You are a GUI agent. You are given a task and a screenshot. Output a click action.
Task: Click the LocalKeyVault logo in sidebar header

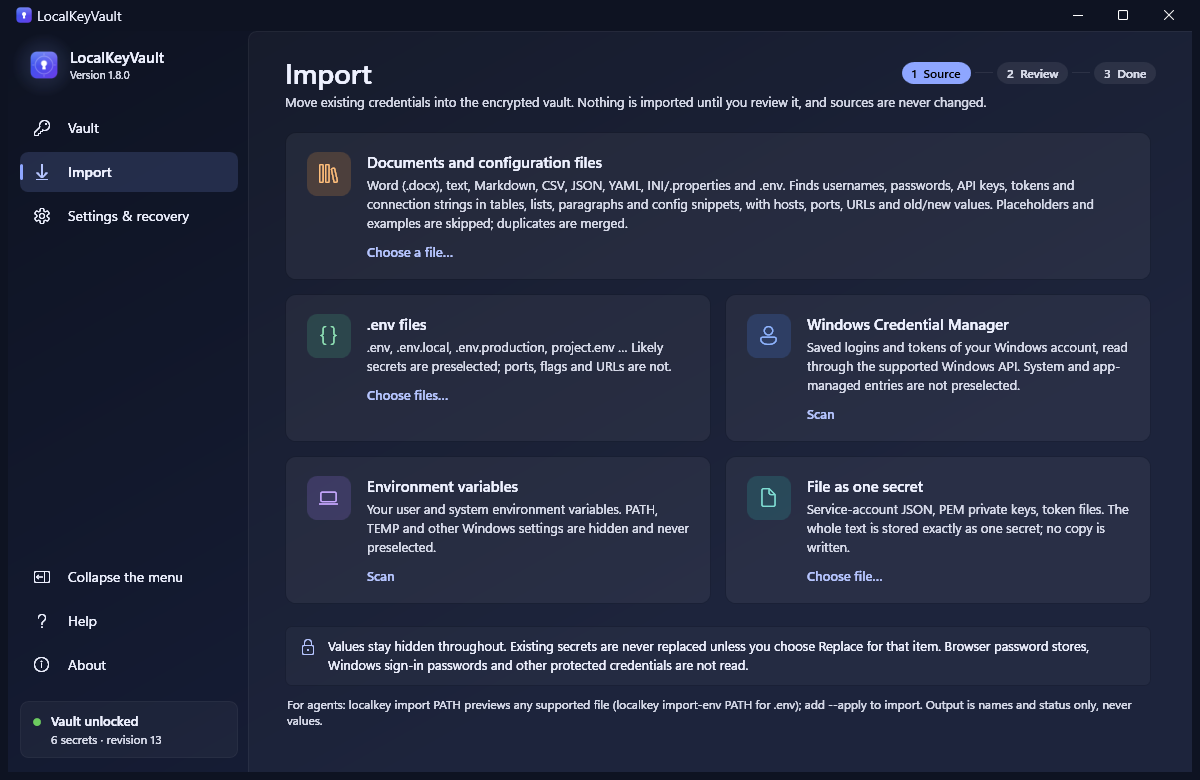[x=44, y=65]
